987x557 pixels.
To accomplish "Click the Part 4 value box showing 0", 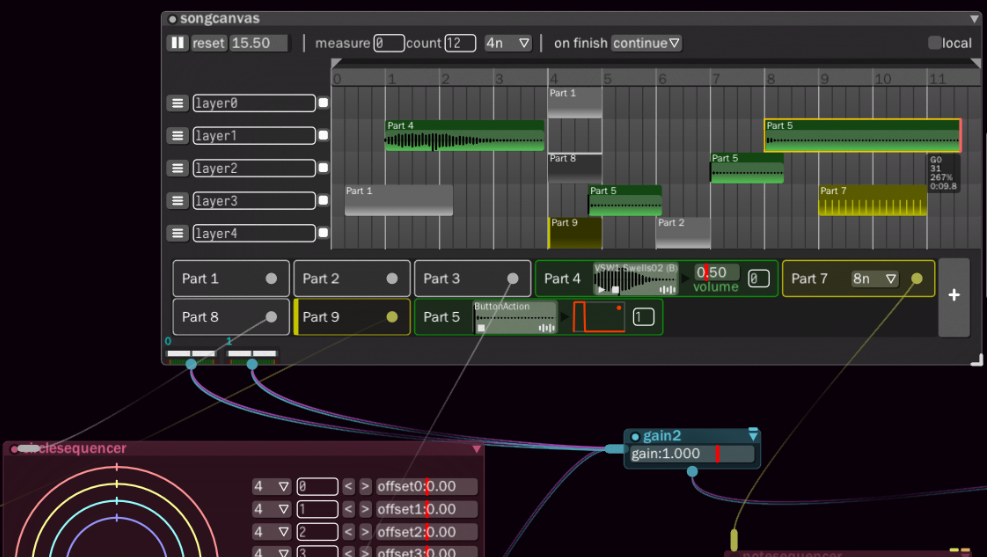I will click(759, 278).
